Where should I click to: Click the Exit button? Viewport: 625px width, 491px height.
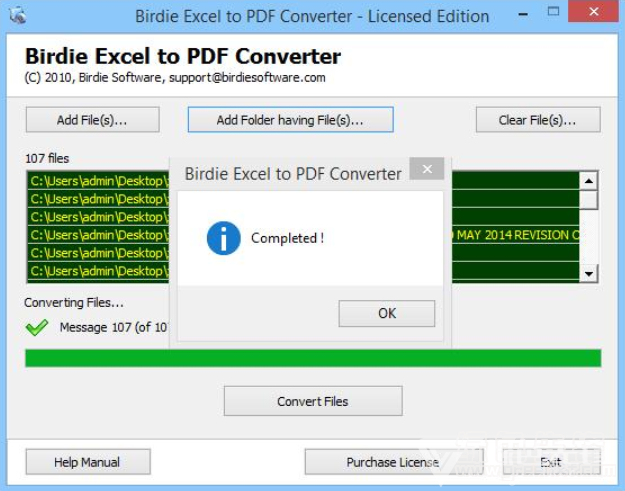(551, 462)
